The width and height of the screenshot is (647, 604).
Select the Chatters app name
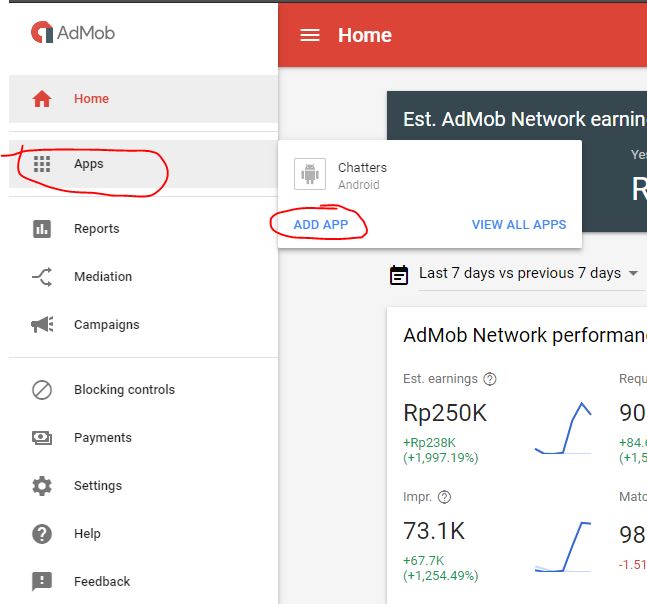click(362, 168)
